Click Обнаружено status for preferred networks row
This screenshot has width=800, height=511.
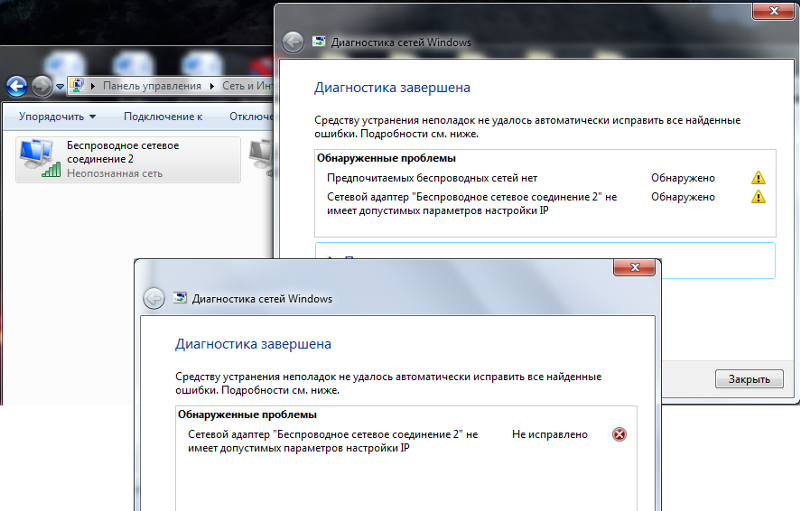[x=683, y=178]
